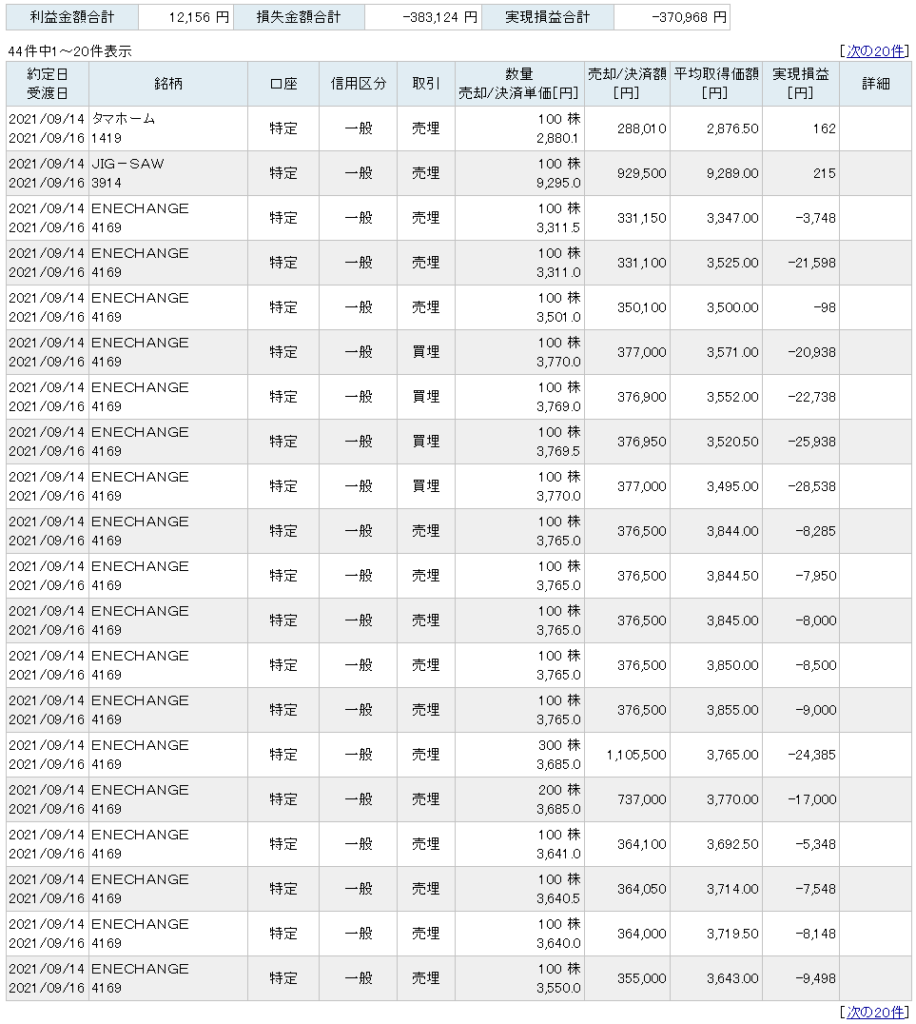
Task: Click the 信用区分 column header
Action: 358,84
